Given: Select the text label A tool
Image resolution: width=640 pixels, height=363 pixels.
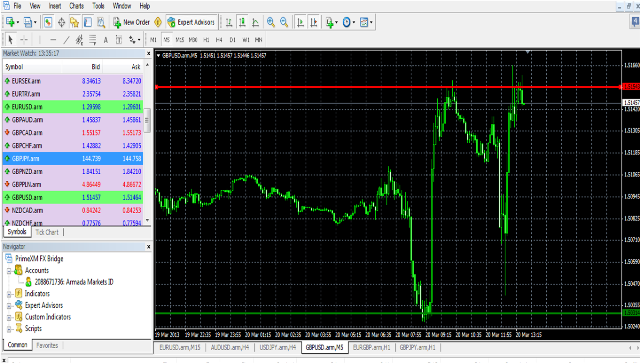Looking at the screenshot, I should click(x=106, y=40).
